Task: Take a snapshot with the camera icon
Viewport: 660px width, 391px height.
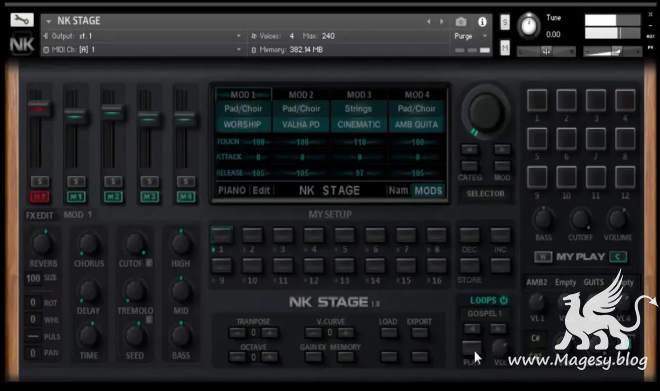Action: (x=461, y=21)
